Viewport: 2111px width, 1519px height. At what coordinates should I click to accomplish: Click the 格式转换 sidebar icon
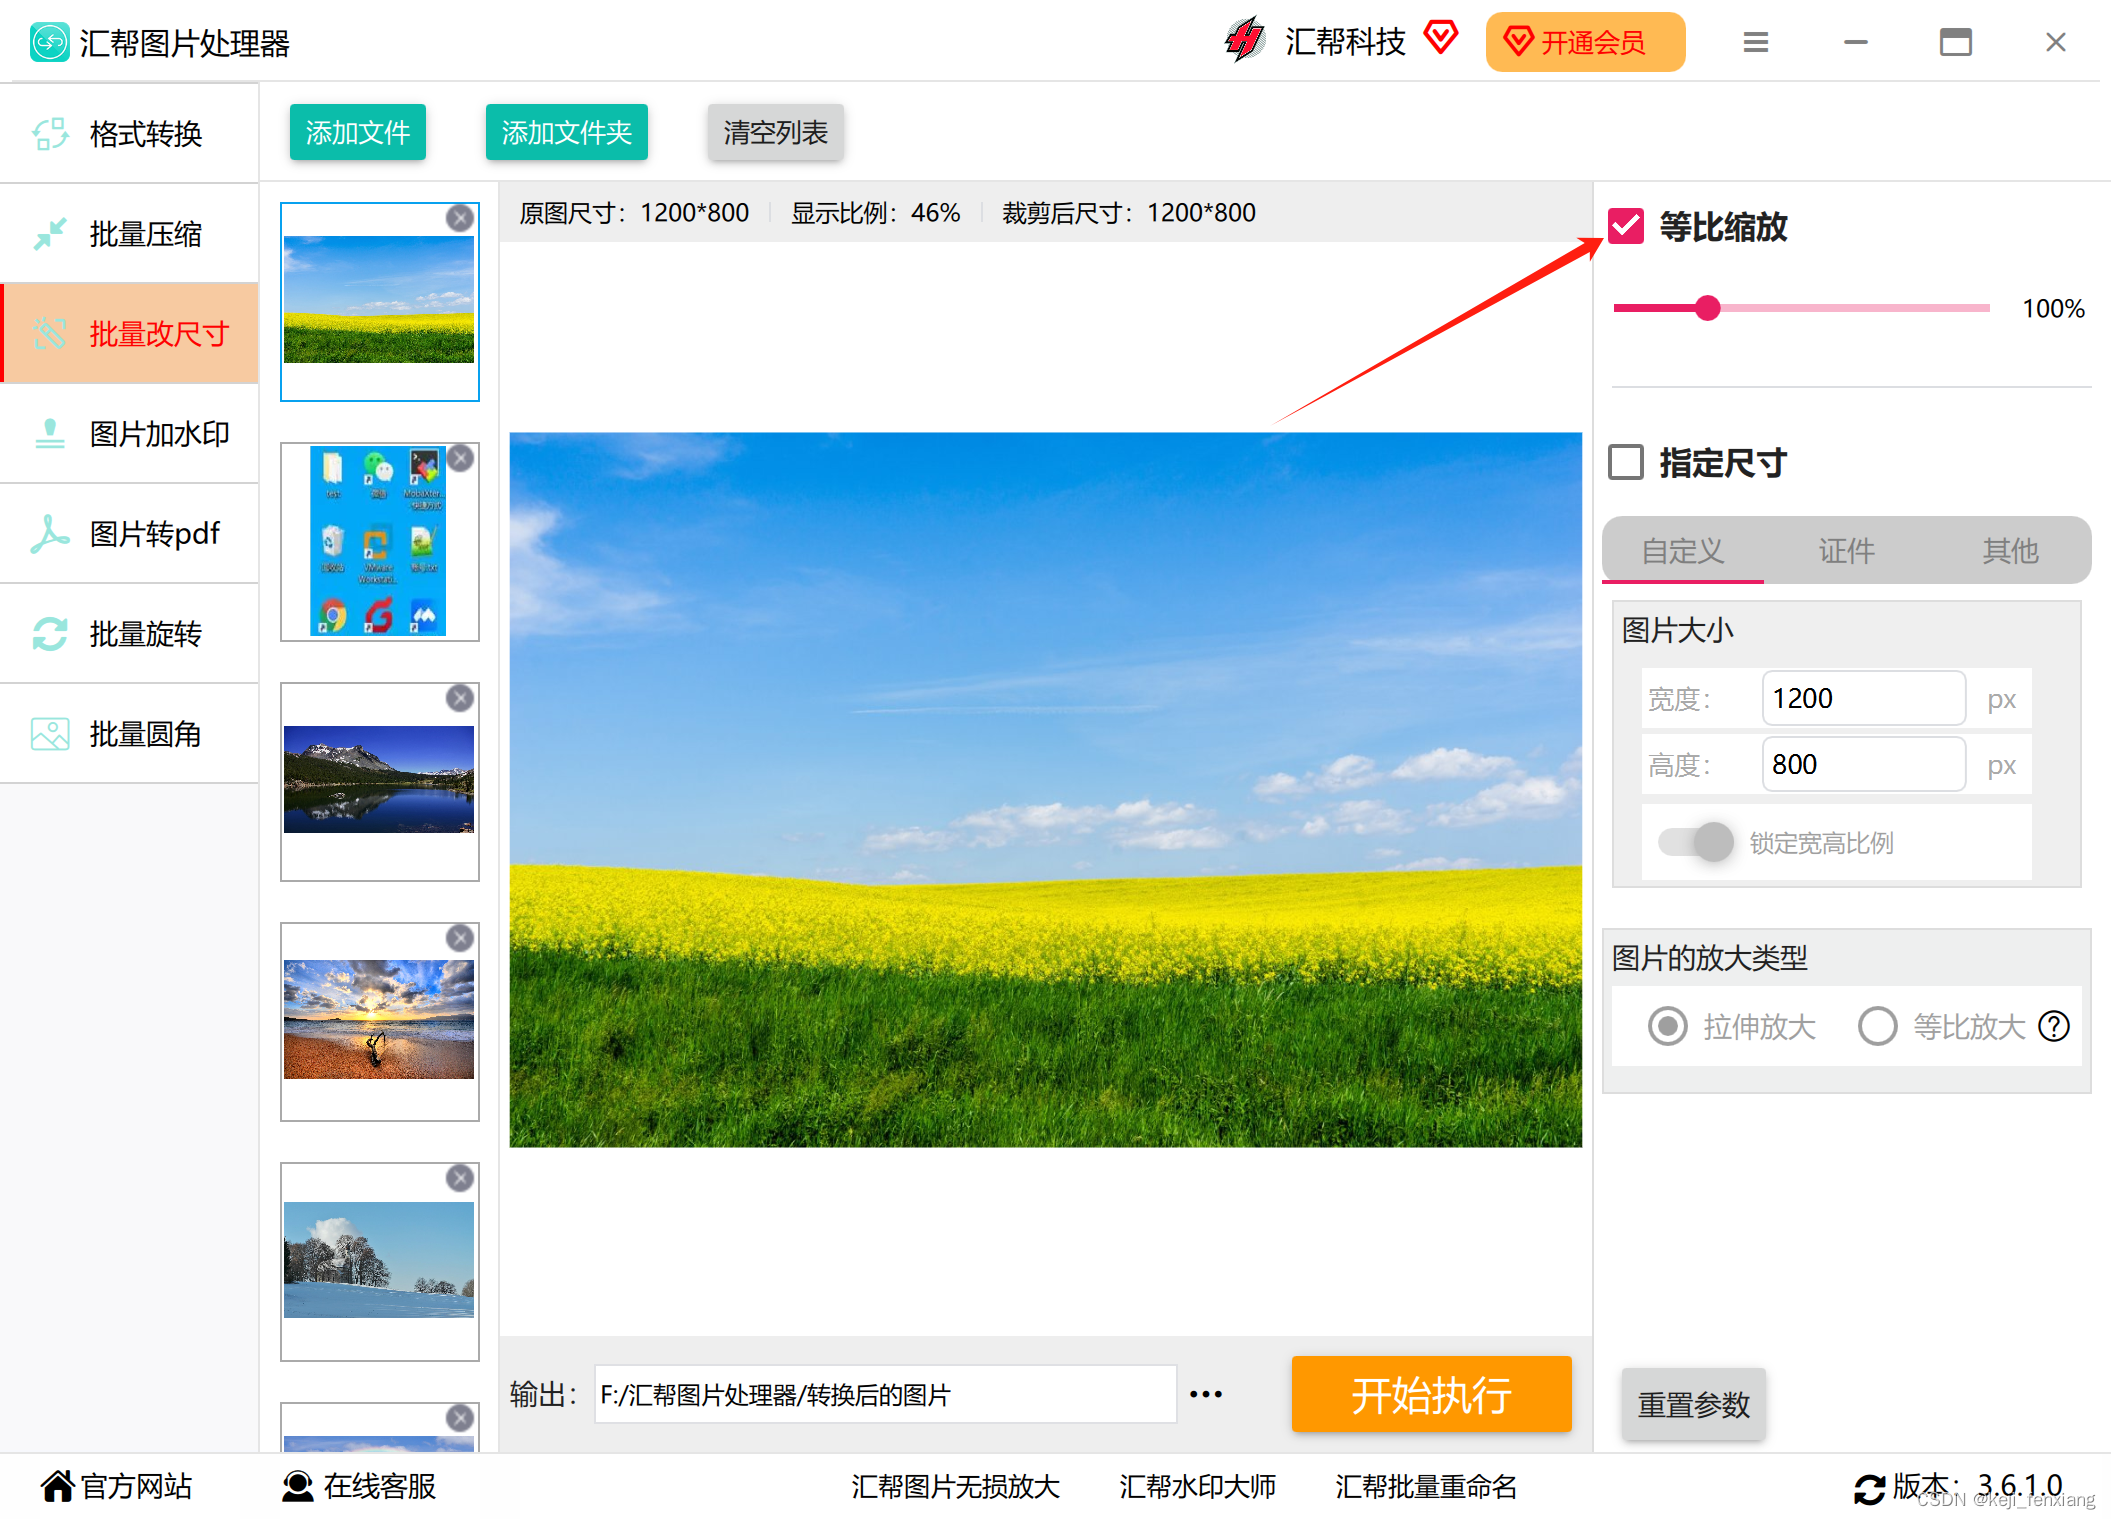tap(50, 133)
